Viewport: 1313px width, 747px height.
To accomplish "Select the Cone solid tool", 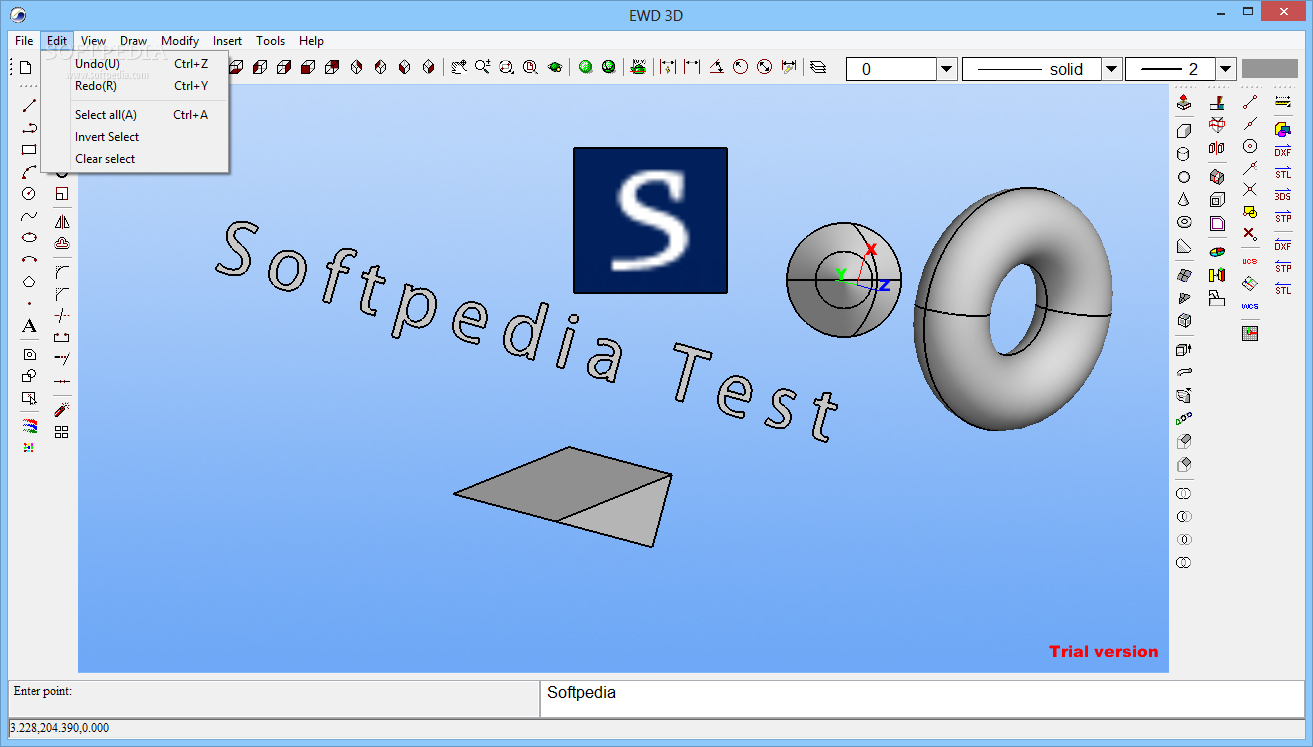I will point(1184,200).
